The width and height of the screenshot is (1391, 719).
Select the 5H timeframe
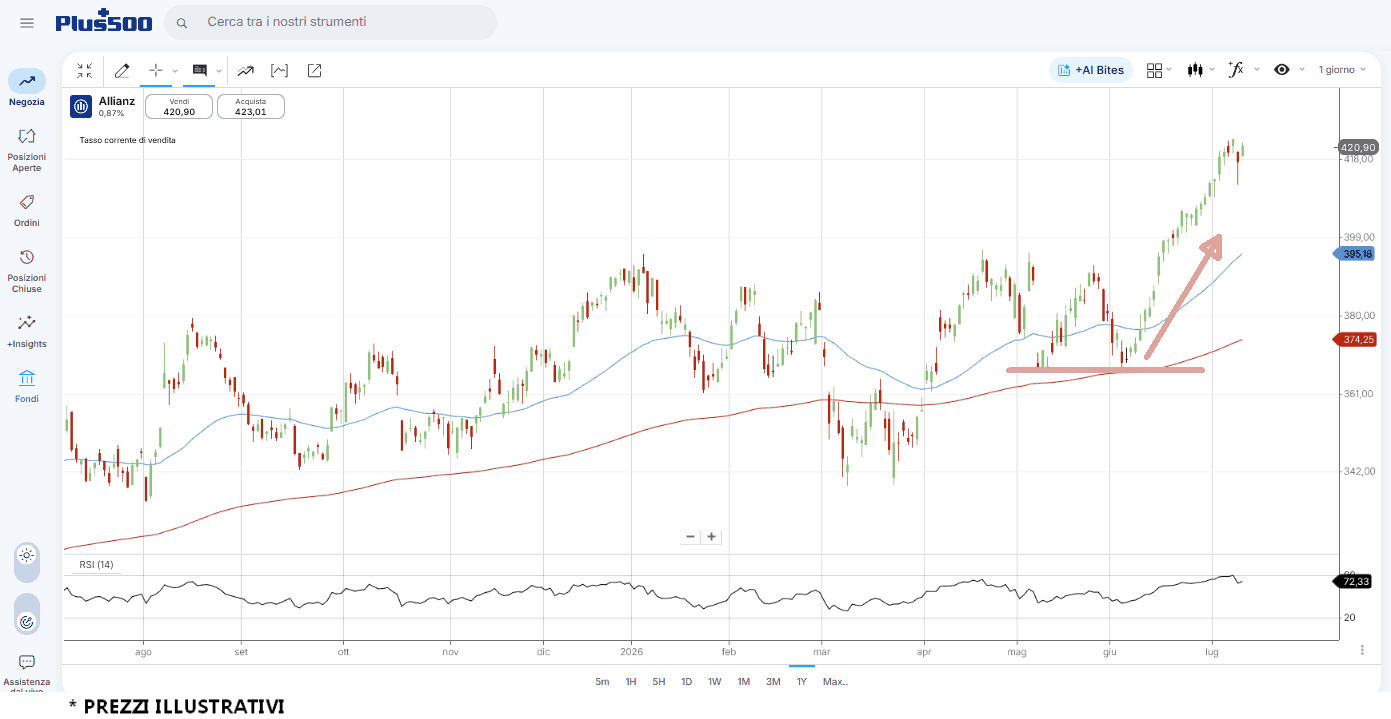[x=659, y=682]
